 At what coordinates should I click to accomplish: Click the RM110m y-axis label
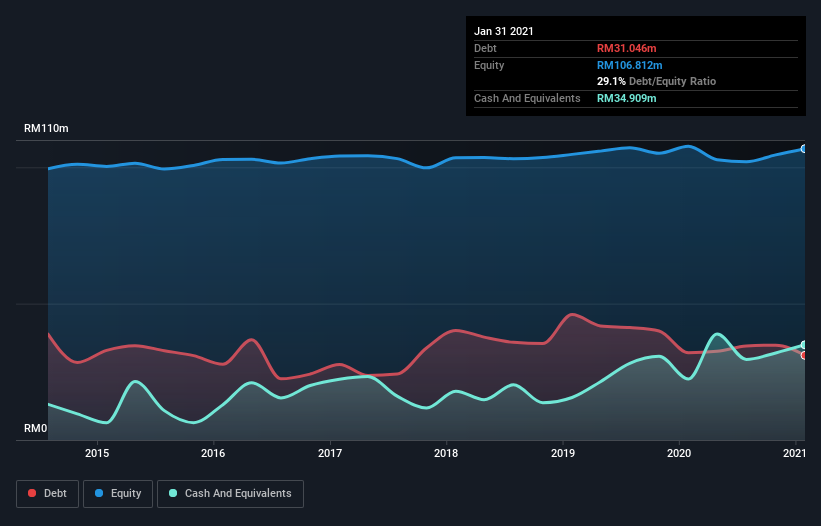point(46,129)
